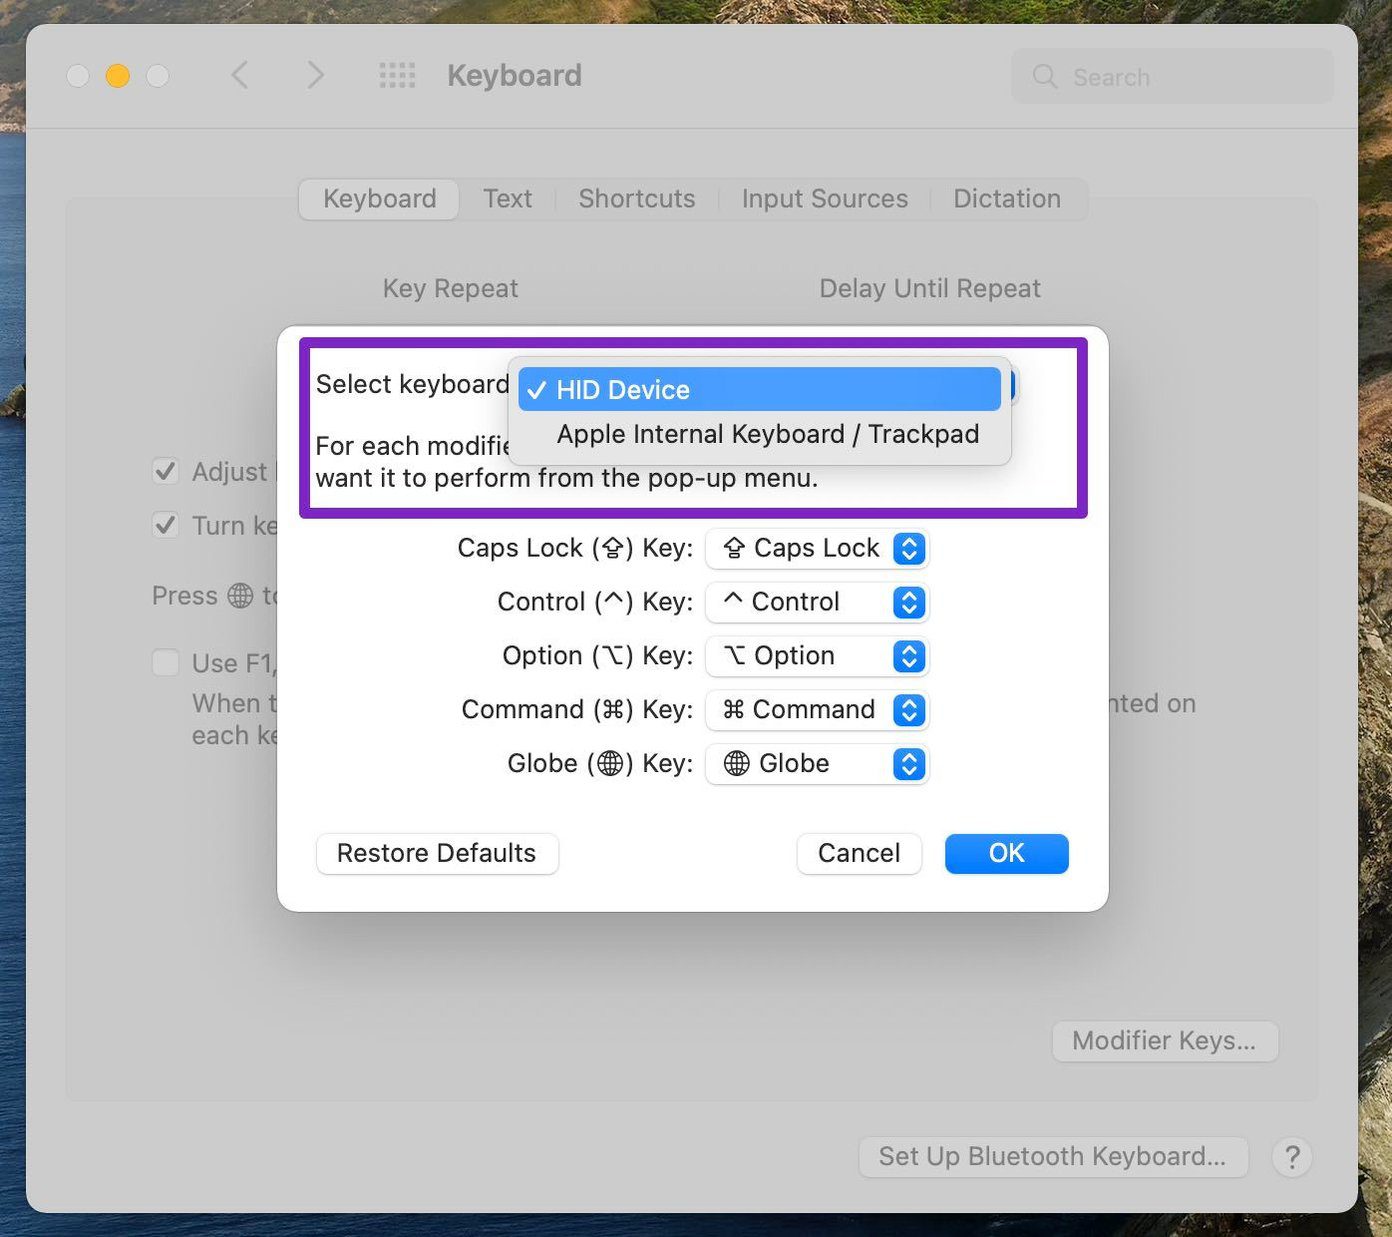Toggle the Adjust keyboard brightness checkbox
1392x1237 pixels.
(165, 471)
